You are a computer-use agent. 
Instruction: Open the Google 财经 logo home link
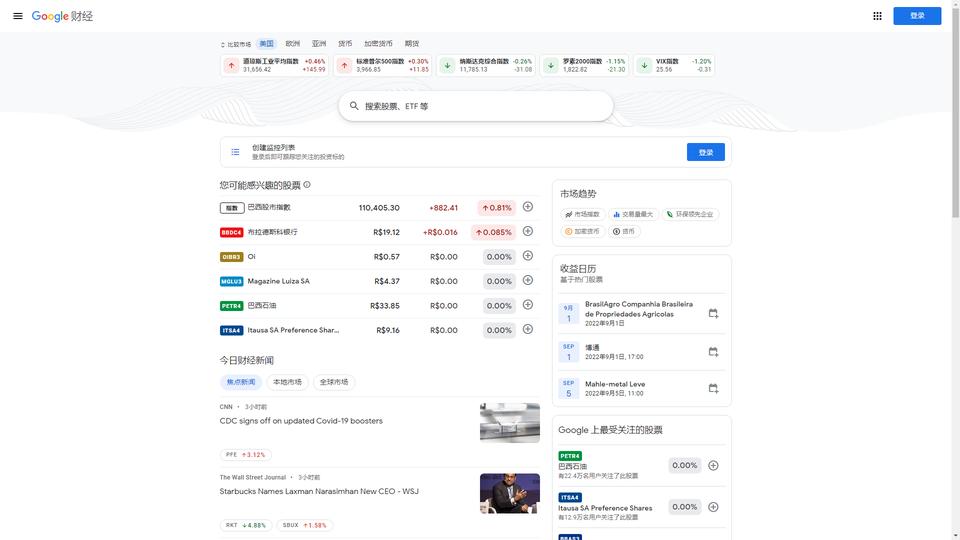pos(62,16)
